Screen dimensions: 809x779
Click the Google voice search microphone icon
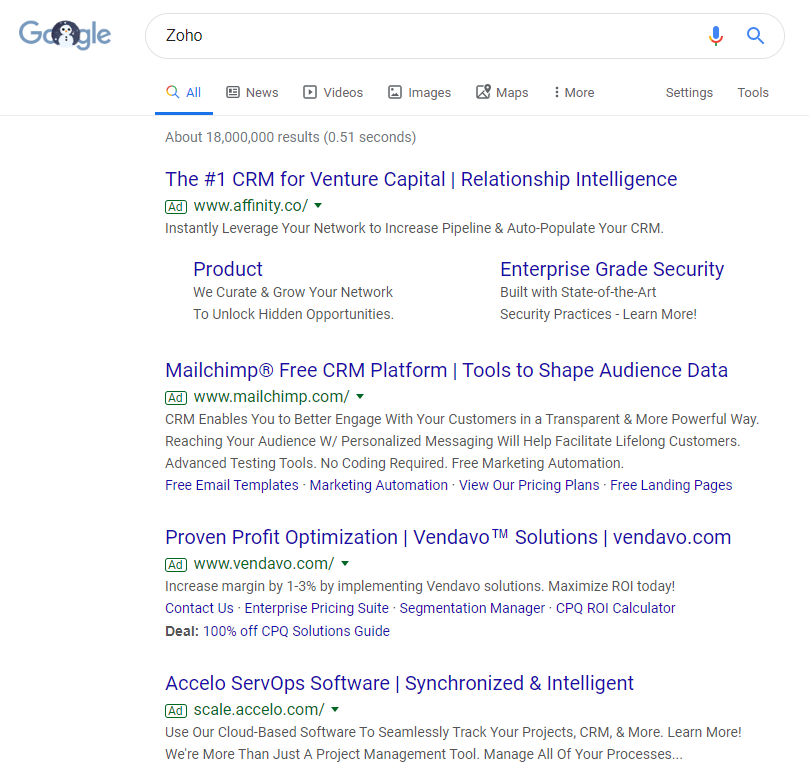click(716, 35)
